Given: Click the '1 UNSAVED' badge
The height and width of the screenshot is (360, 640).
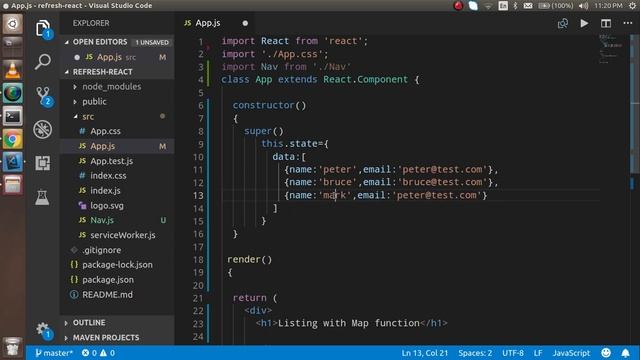Looking at the screenshot, I should (152, 42).
